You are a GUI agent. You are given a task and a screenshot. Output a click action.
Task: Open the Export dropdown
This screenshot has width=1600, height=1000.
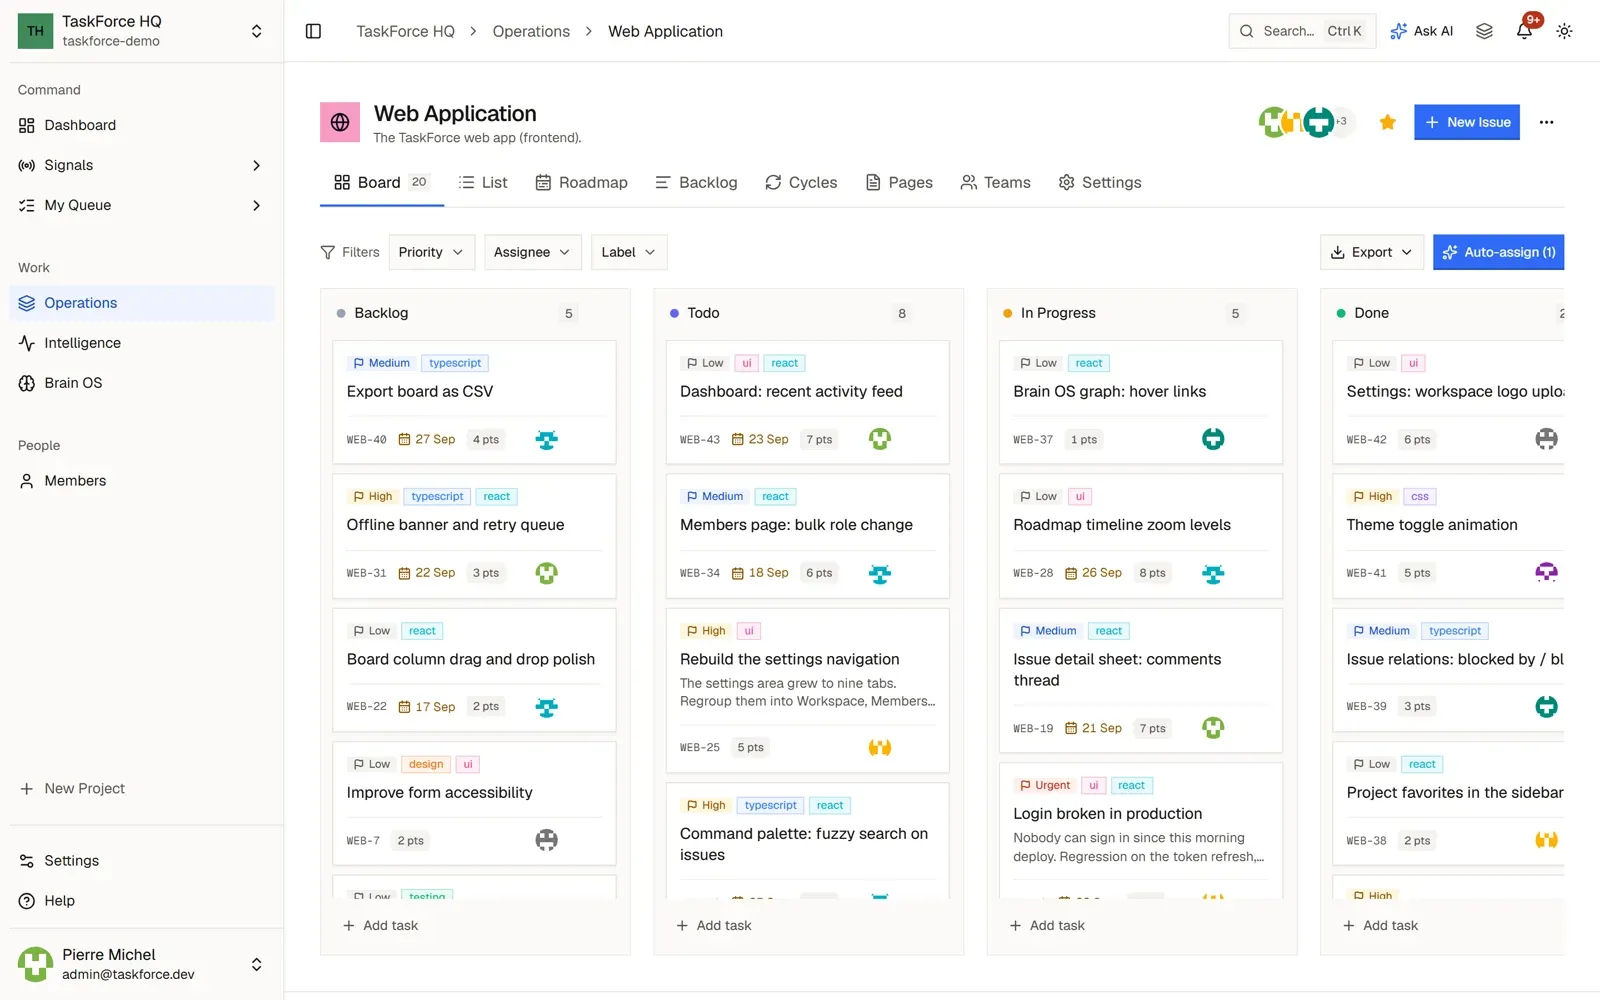pos(1372,252)
